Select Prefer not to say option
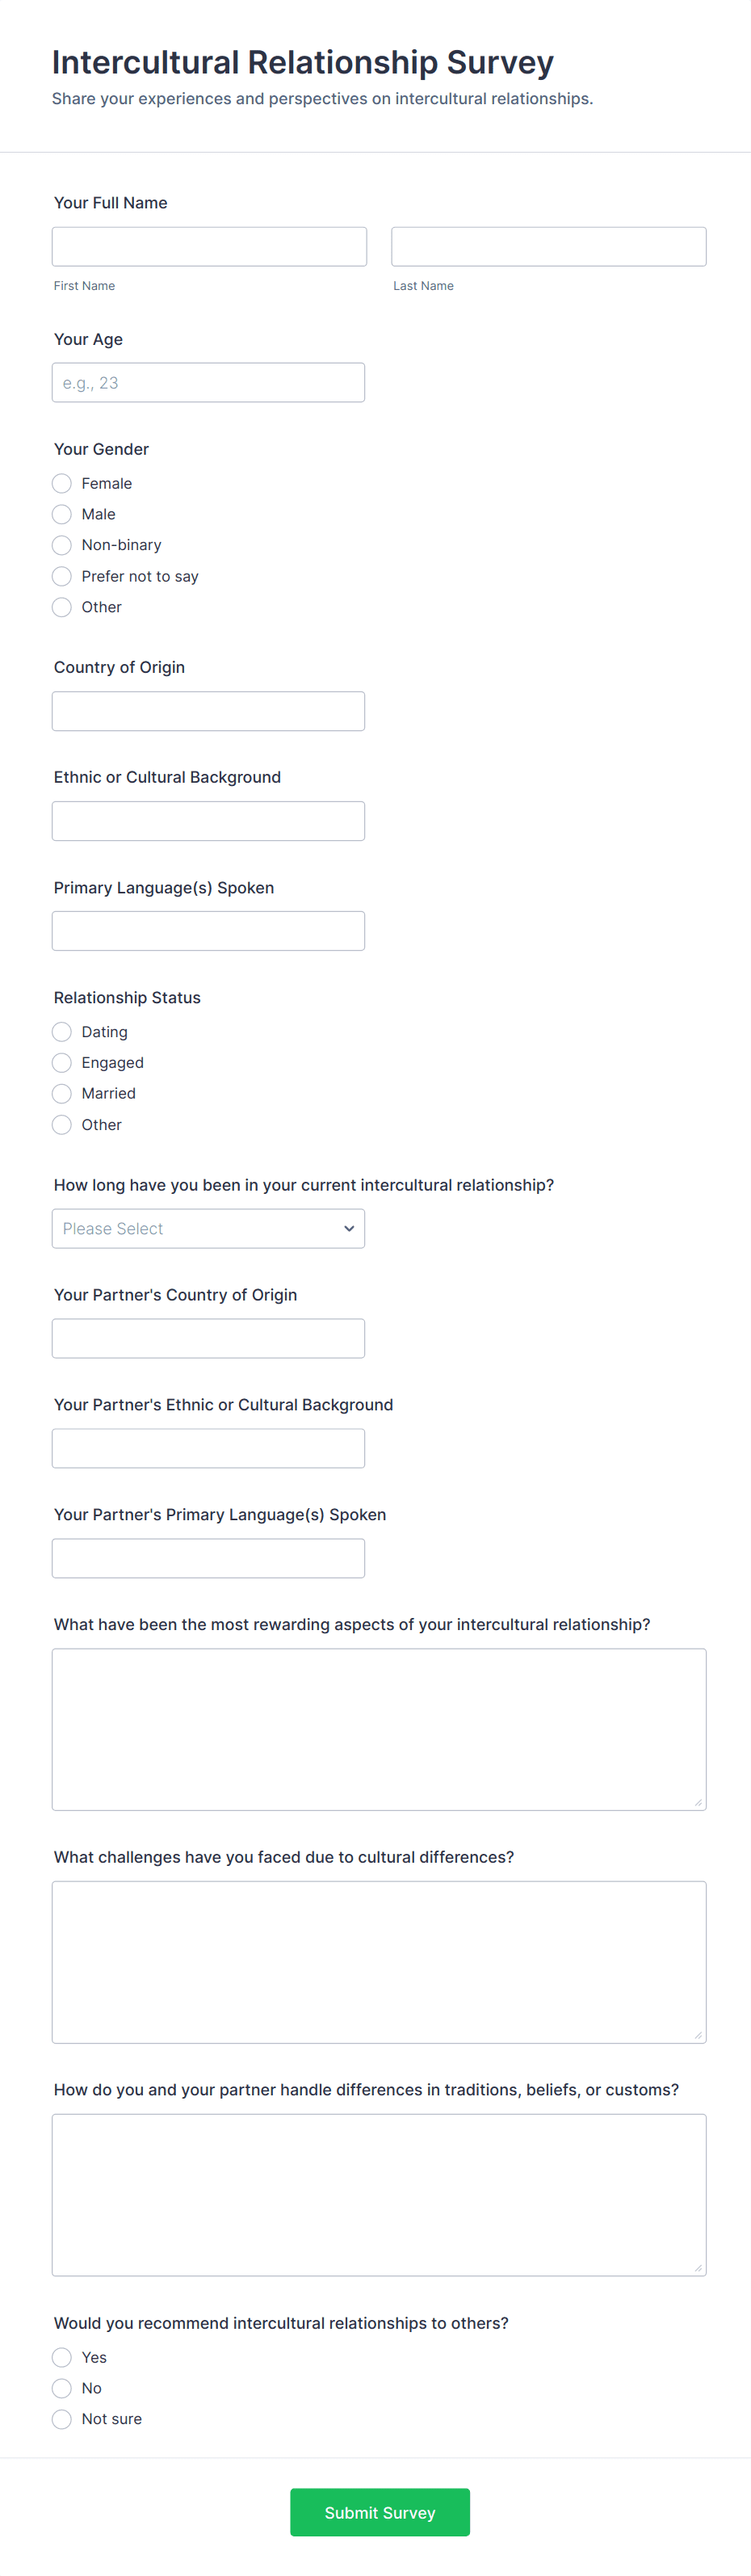751x2576 pixels. (62, 576)
